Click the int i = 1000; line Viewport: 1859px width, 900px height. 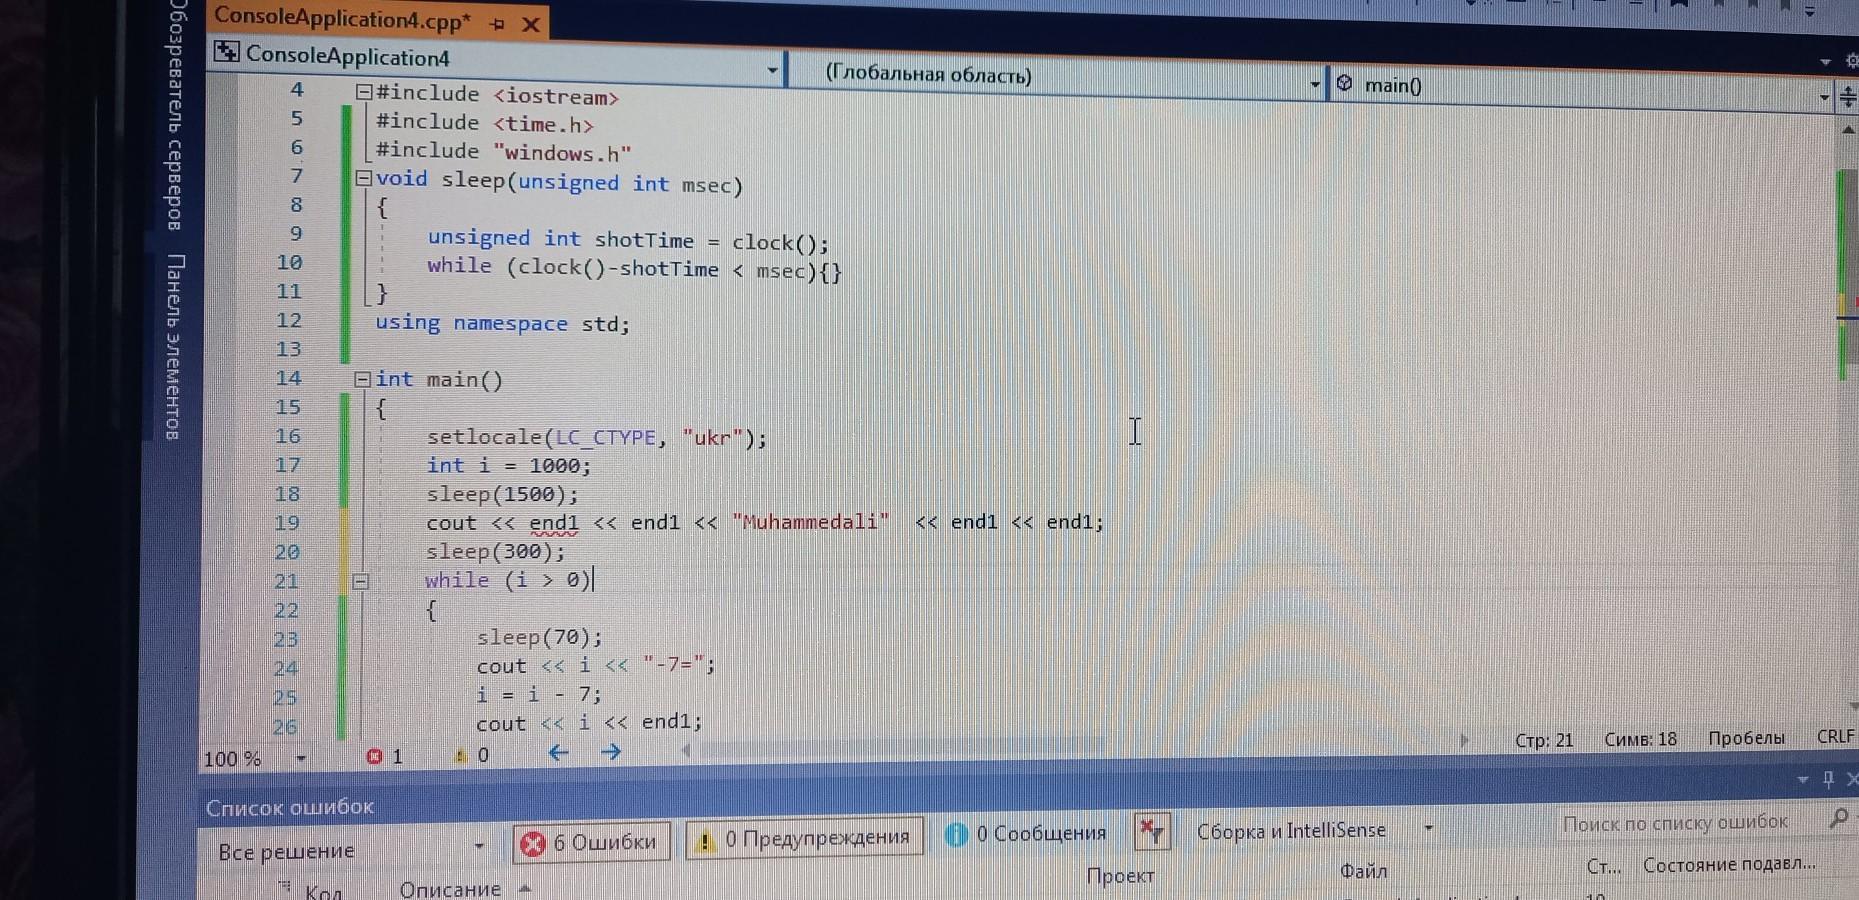point(509,466)
